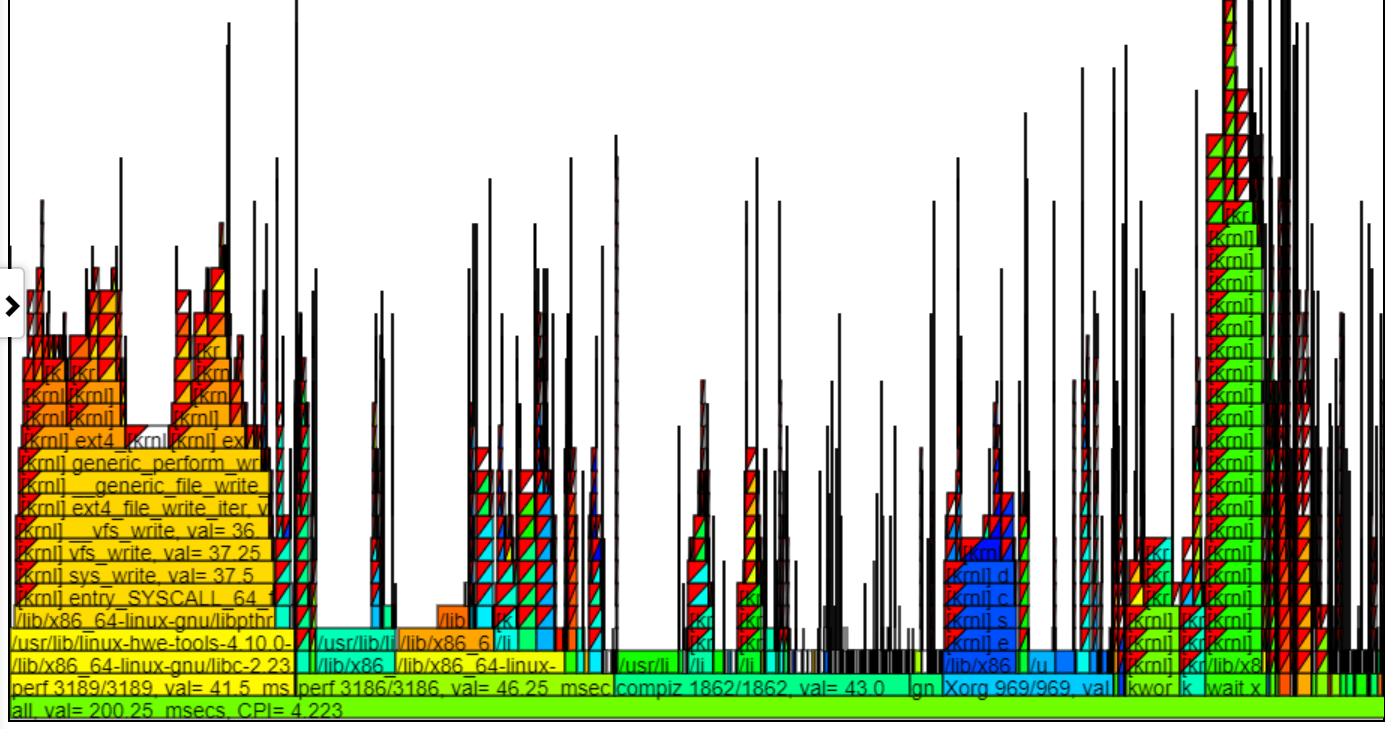Select the '[krnl] e' frame in the Xorg stack

point(979,641)
